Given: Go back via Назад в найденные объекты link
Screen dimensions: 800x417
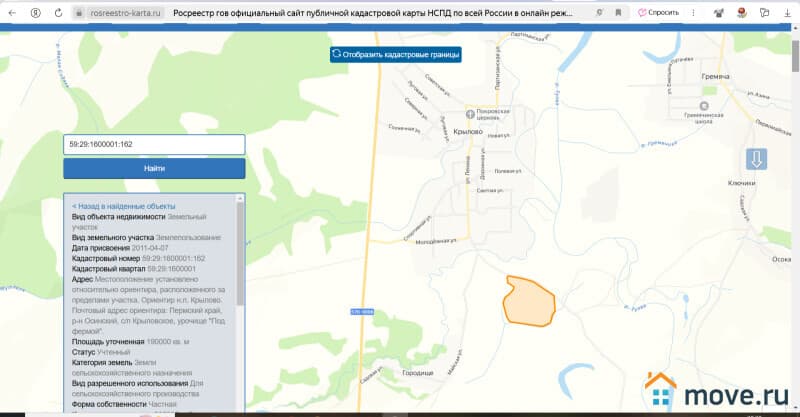Looking at the screenshot, I should pos(123,206).
